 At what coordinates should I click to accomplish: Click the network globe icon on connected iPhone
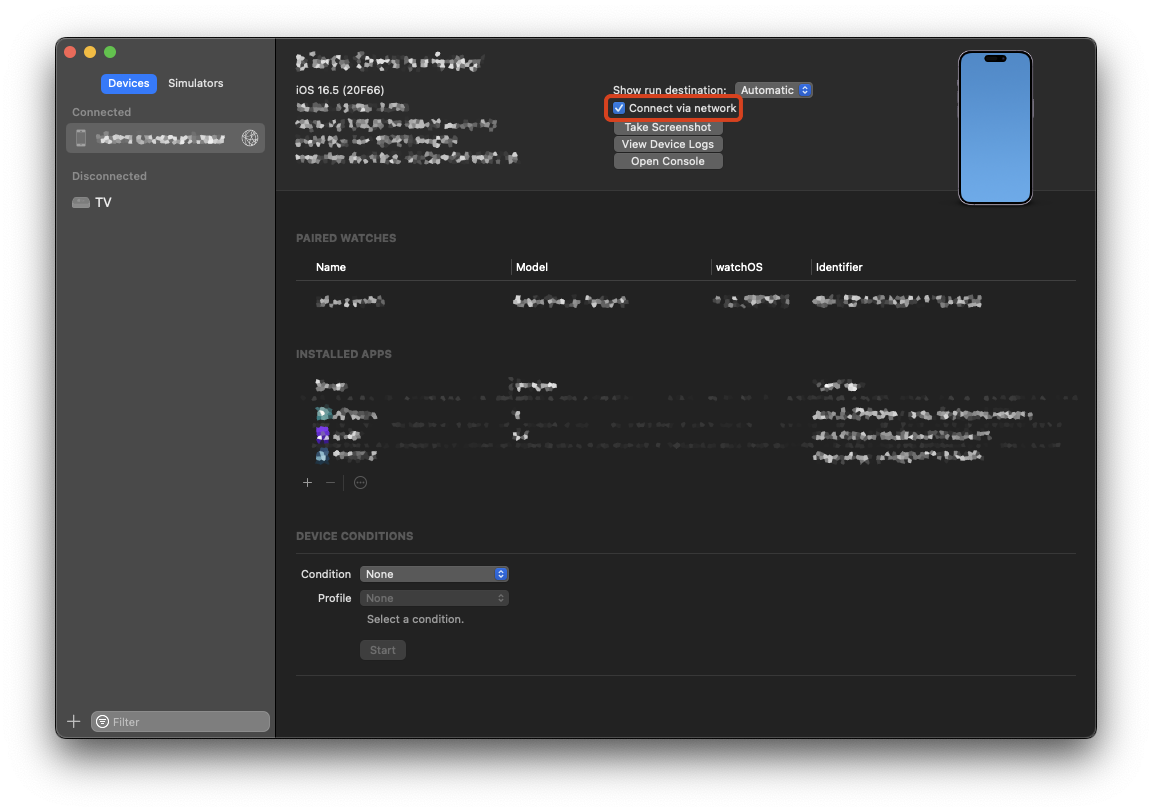(x=249, y=138)
